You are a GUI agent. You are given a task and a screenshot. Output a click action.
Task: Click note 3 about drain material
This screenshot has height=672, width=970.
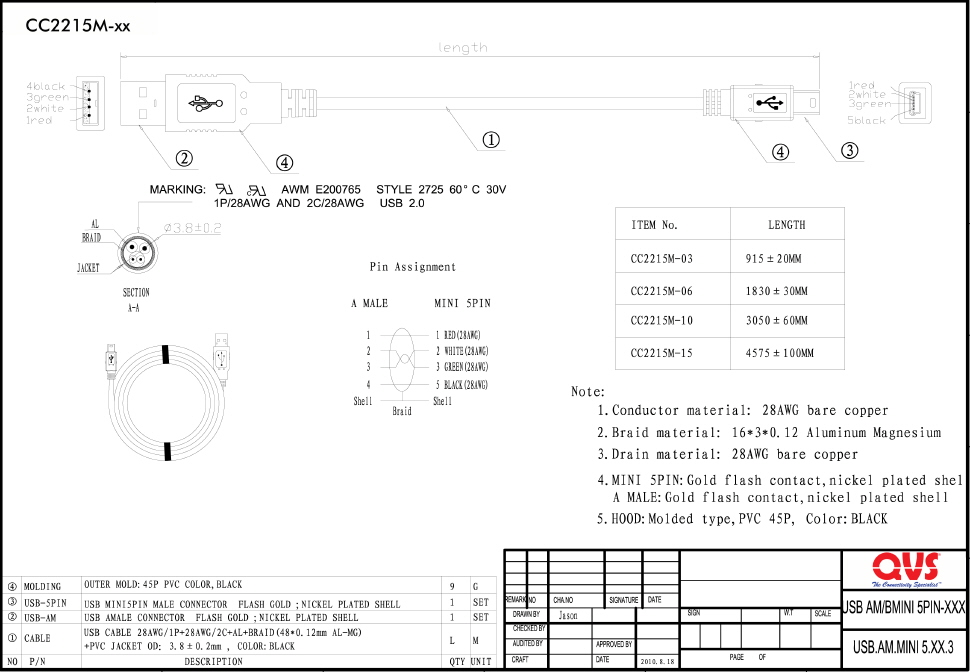pos(728,455)
